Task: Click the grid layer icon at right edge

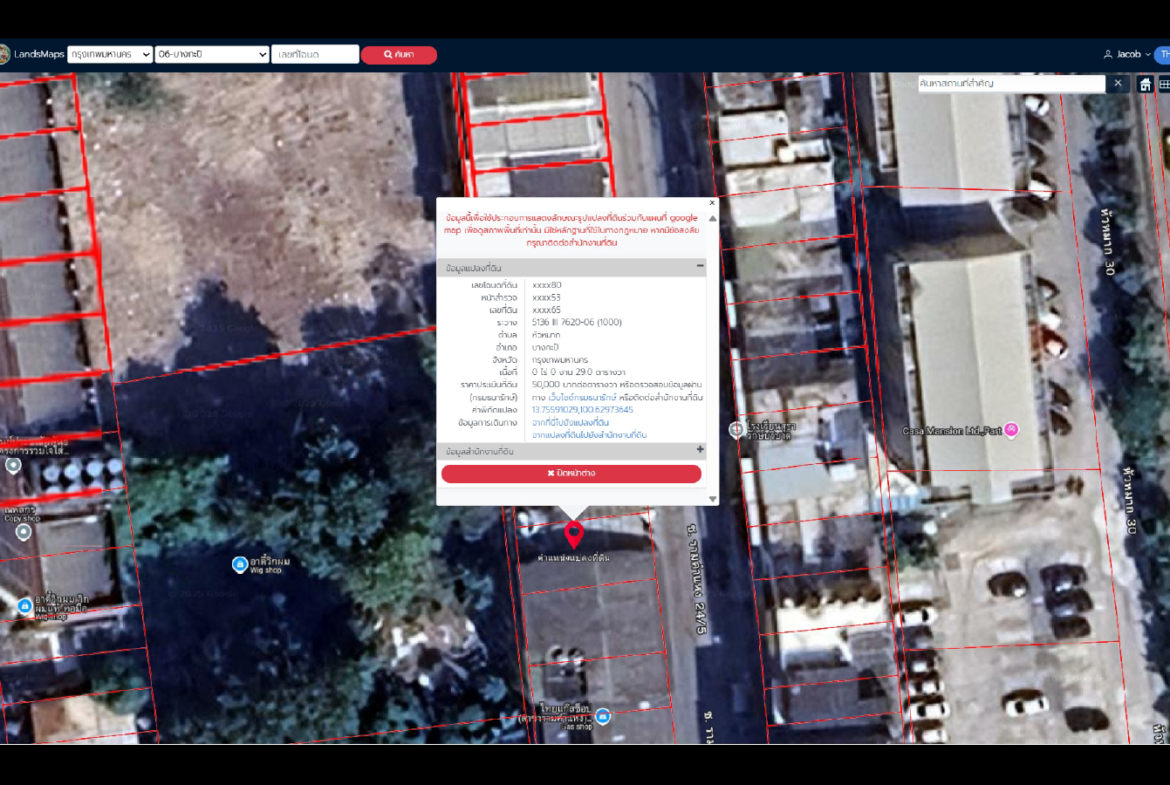Action: click(1164, 84)
